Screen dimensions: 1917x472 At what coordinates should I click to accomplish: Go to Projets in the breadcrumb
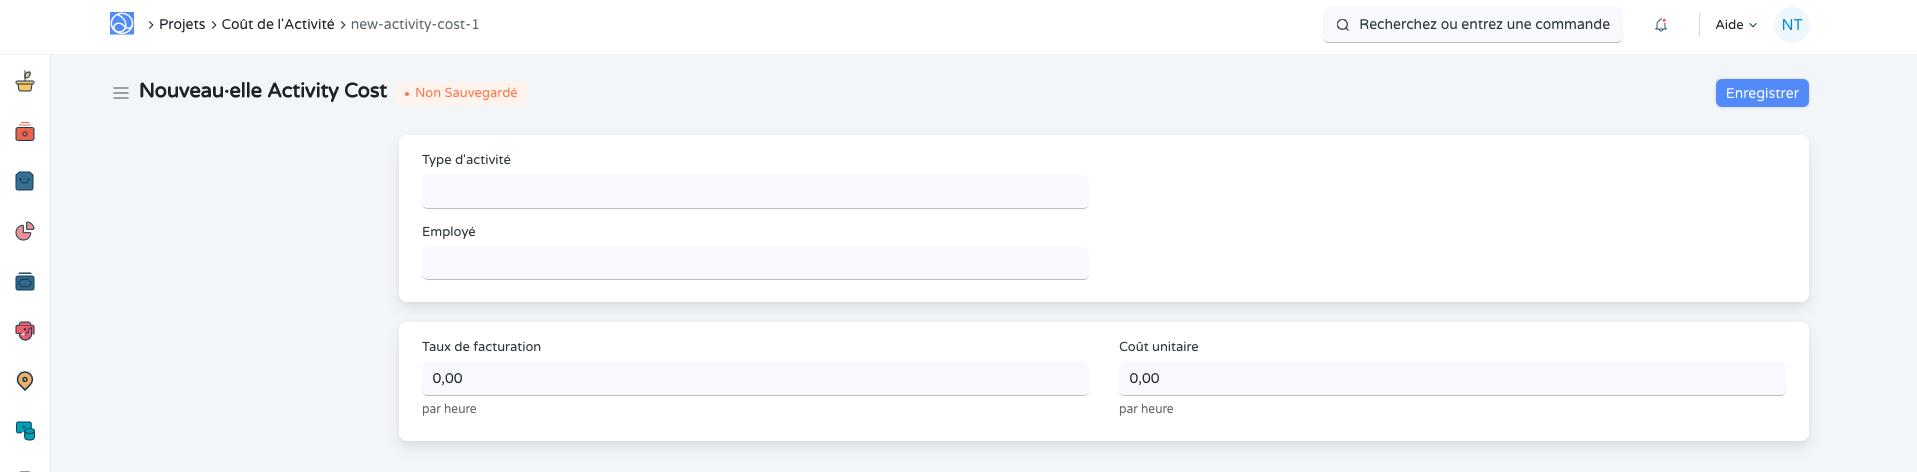click(182, 24)
